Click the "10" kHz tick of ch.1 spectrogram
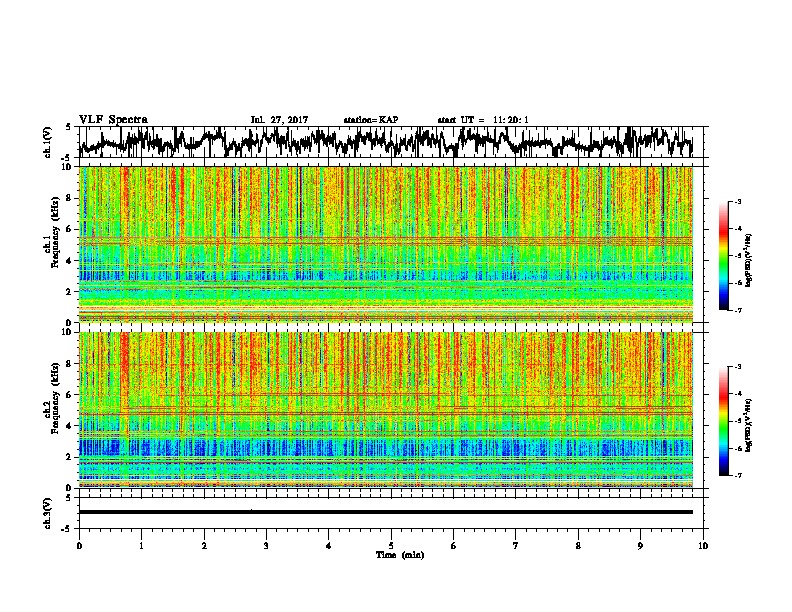Screen dimensions: 792x612 click(x=68, y=167)
